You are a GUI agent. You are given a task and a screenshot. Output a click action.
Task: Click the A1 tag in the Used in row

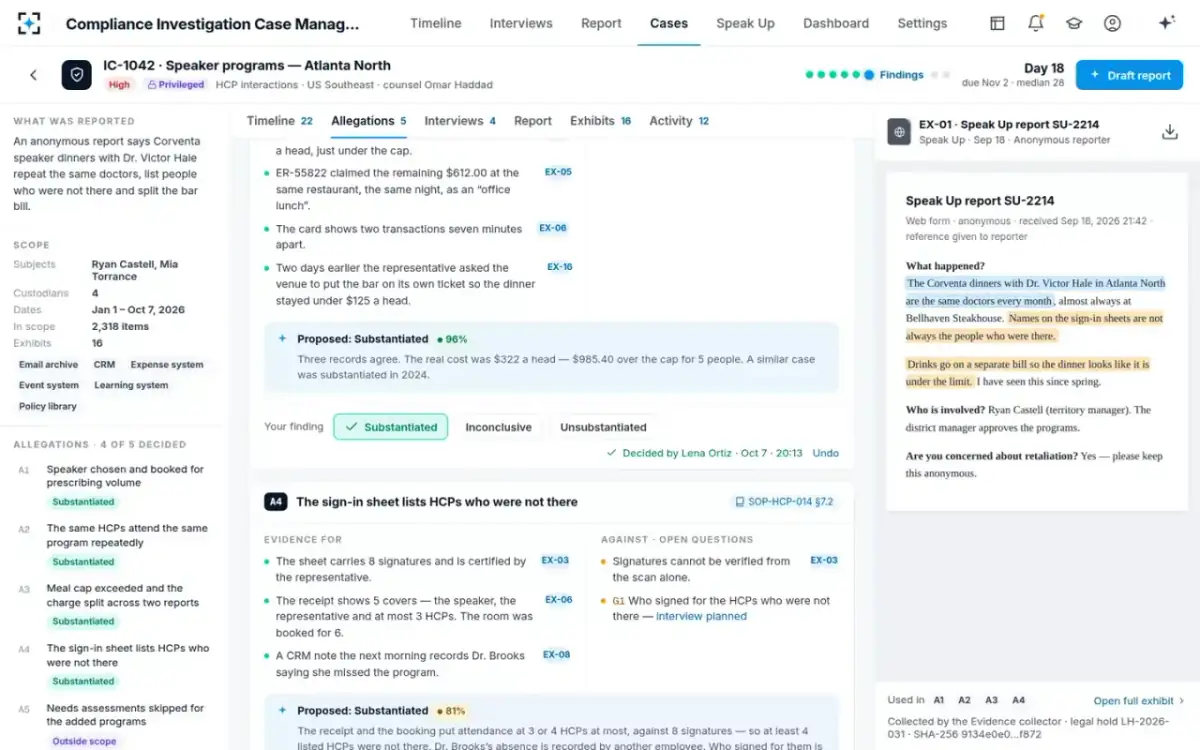[938, 701]
